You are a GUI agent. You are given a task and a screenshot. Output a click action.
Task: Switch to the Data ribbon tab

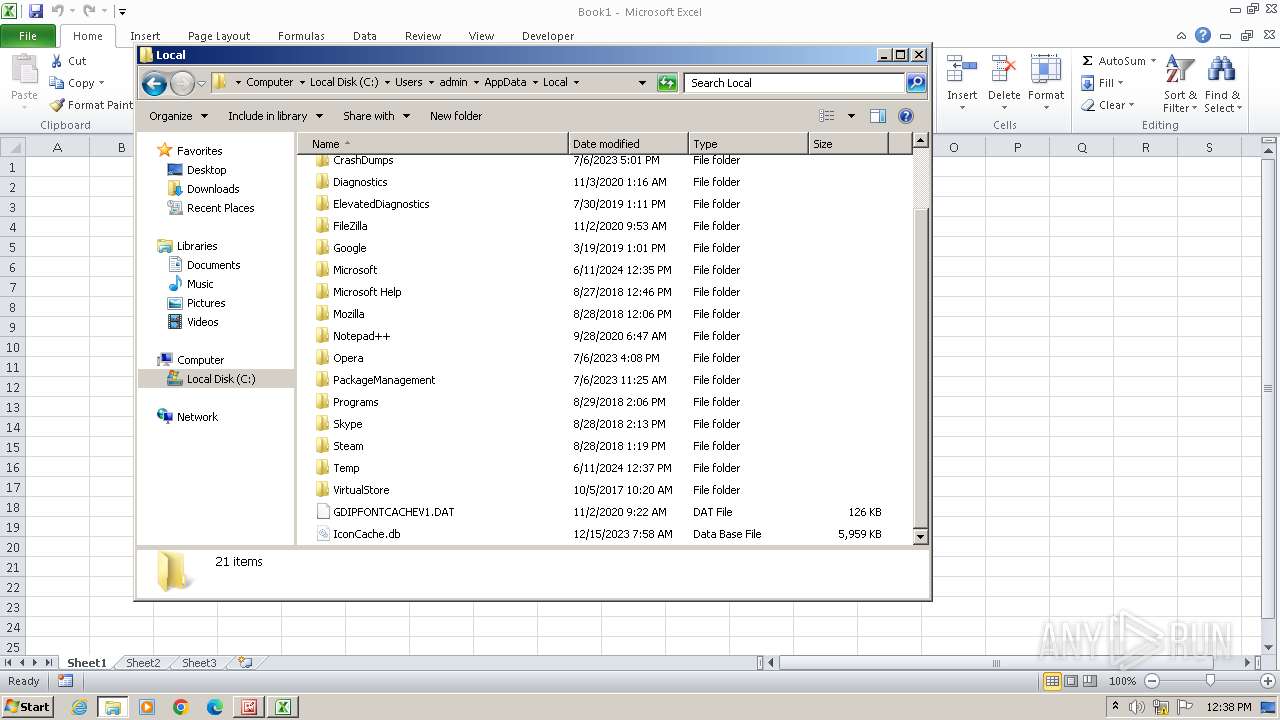[365, 36]
